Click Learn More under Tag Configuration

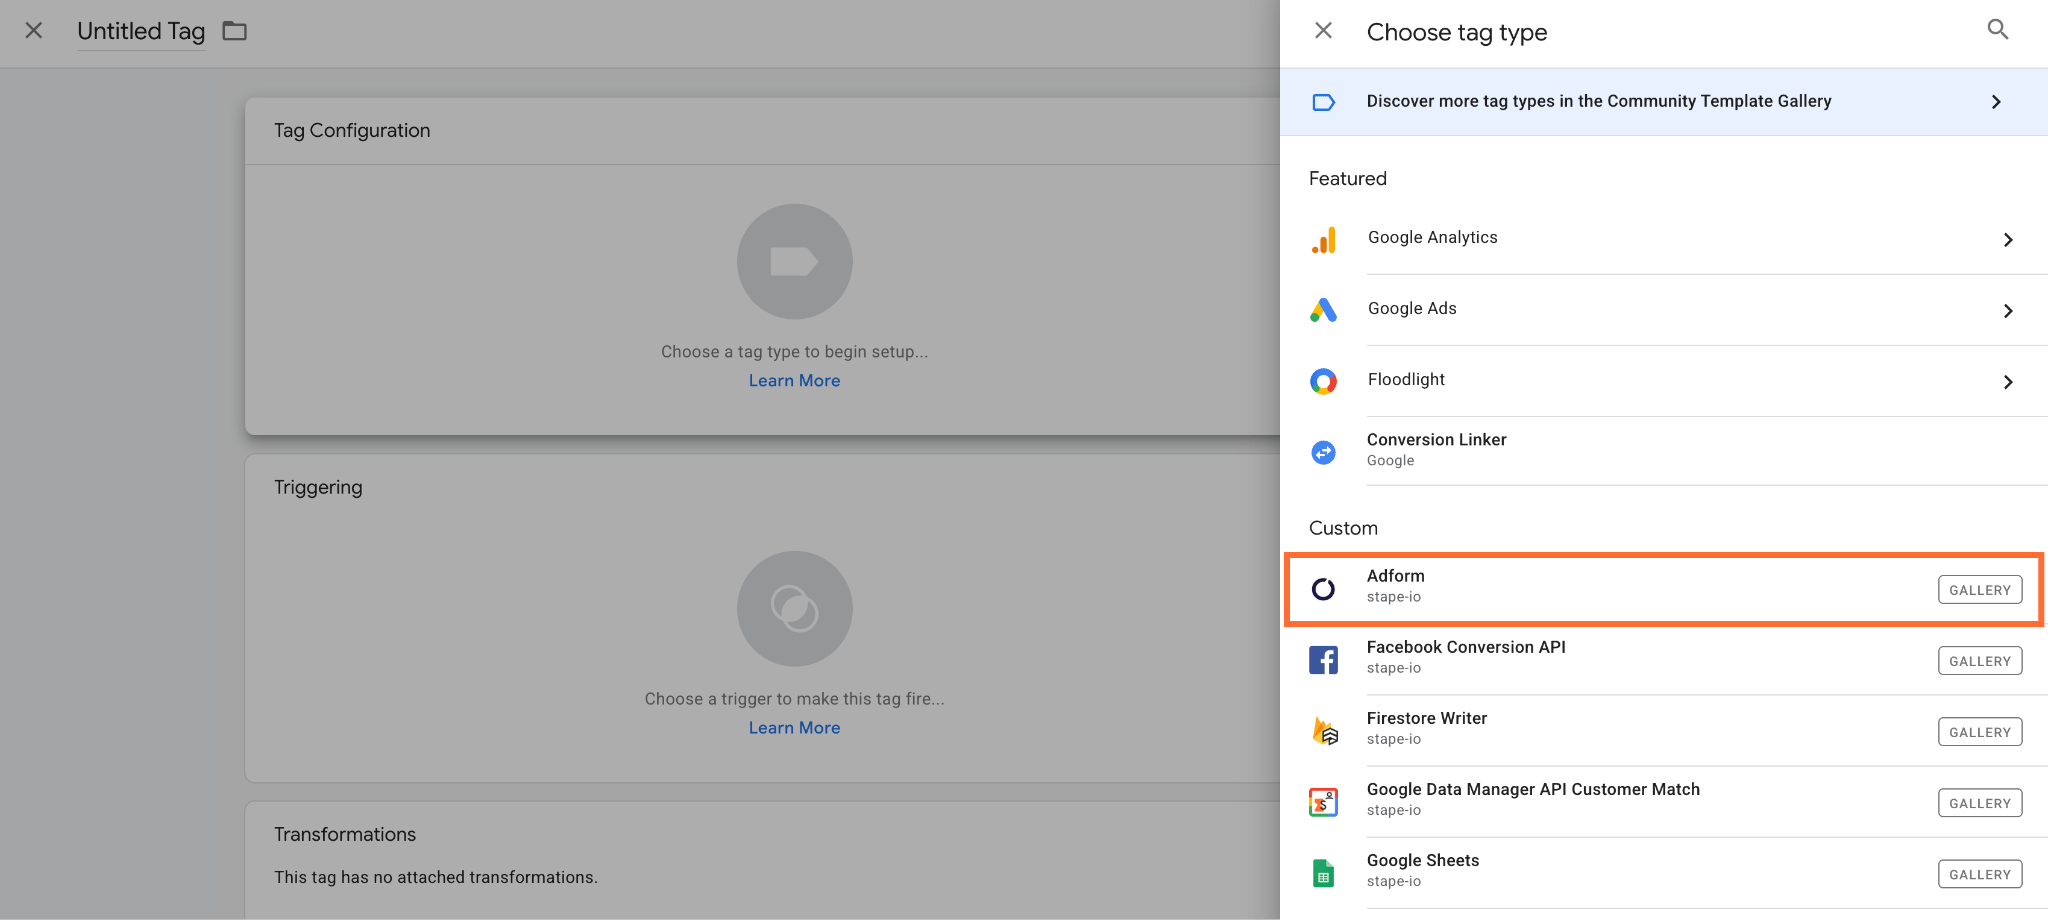pos(794,381)
